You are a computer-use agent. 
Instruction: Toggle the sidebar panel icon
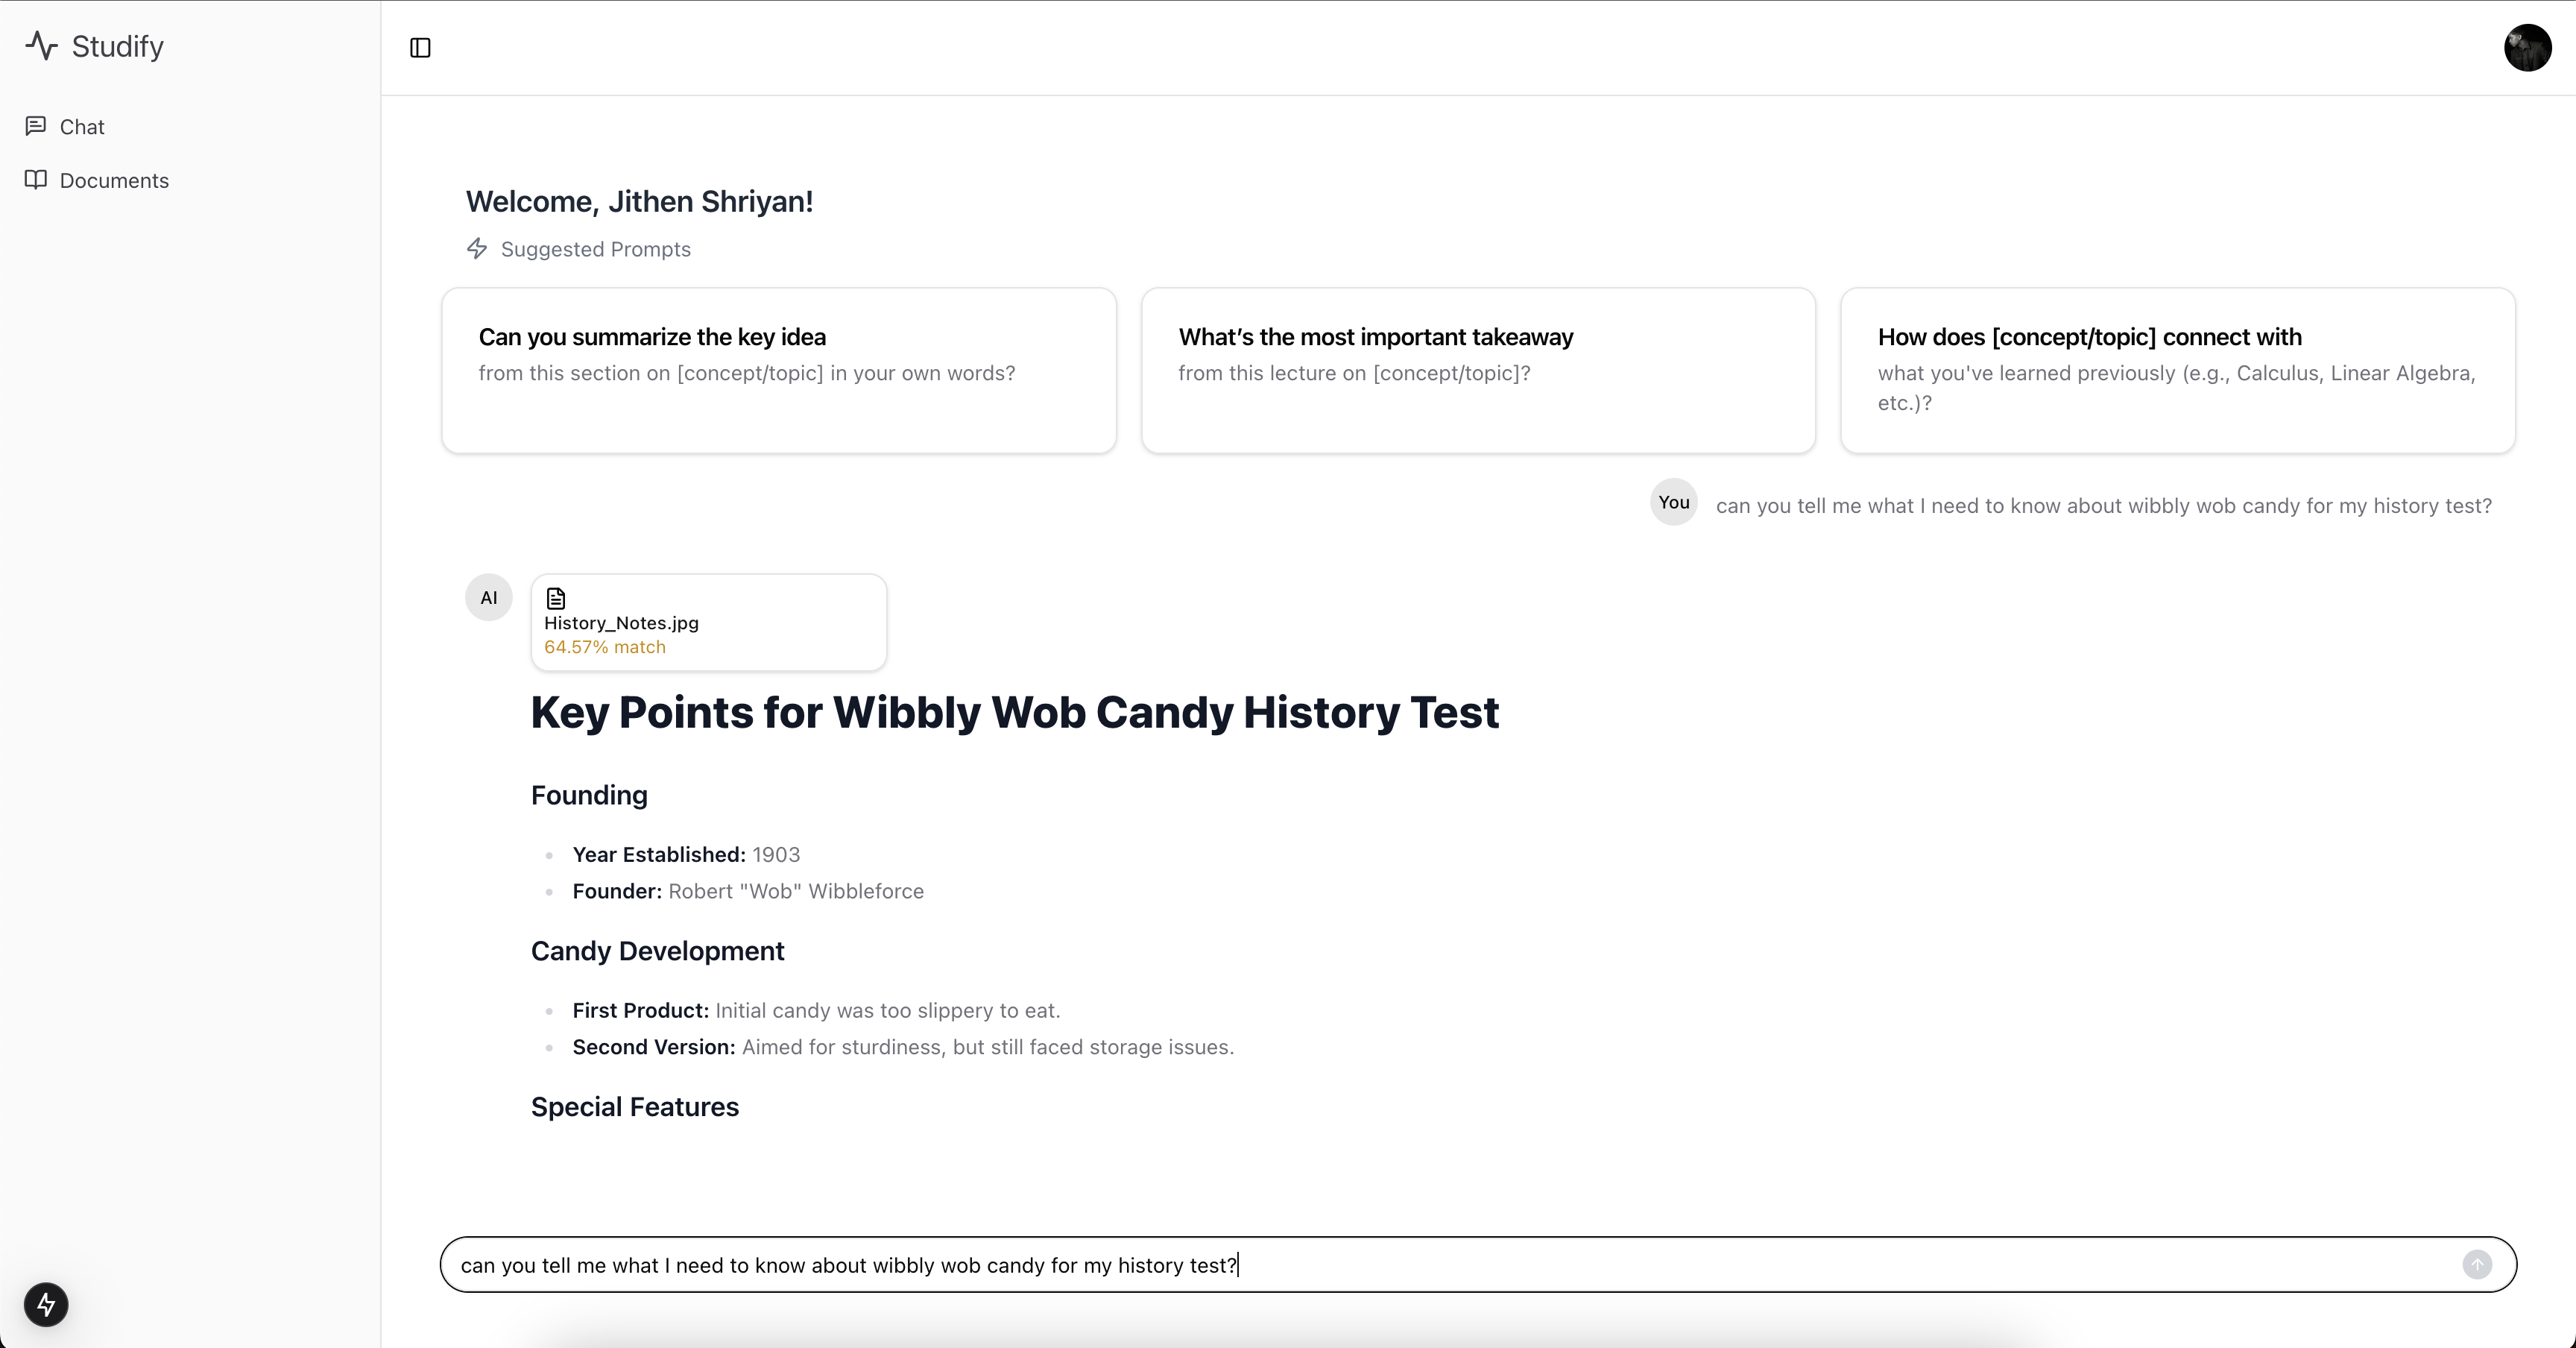pos(420,48)
